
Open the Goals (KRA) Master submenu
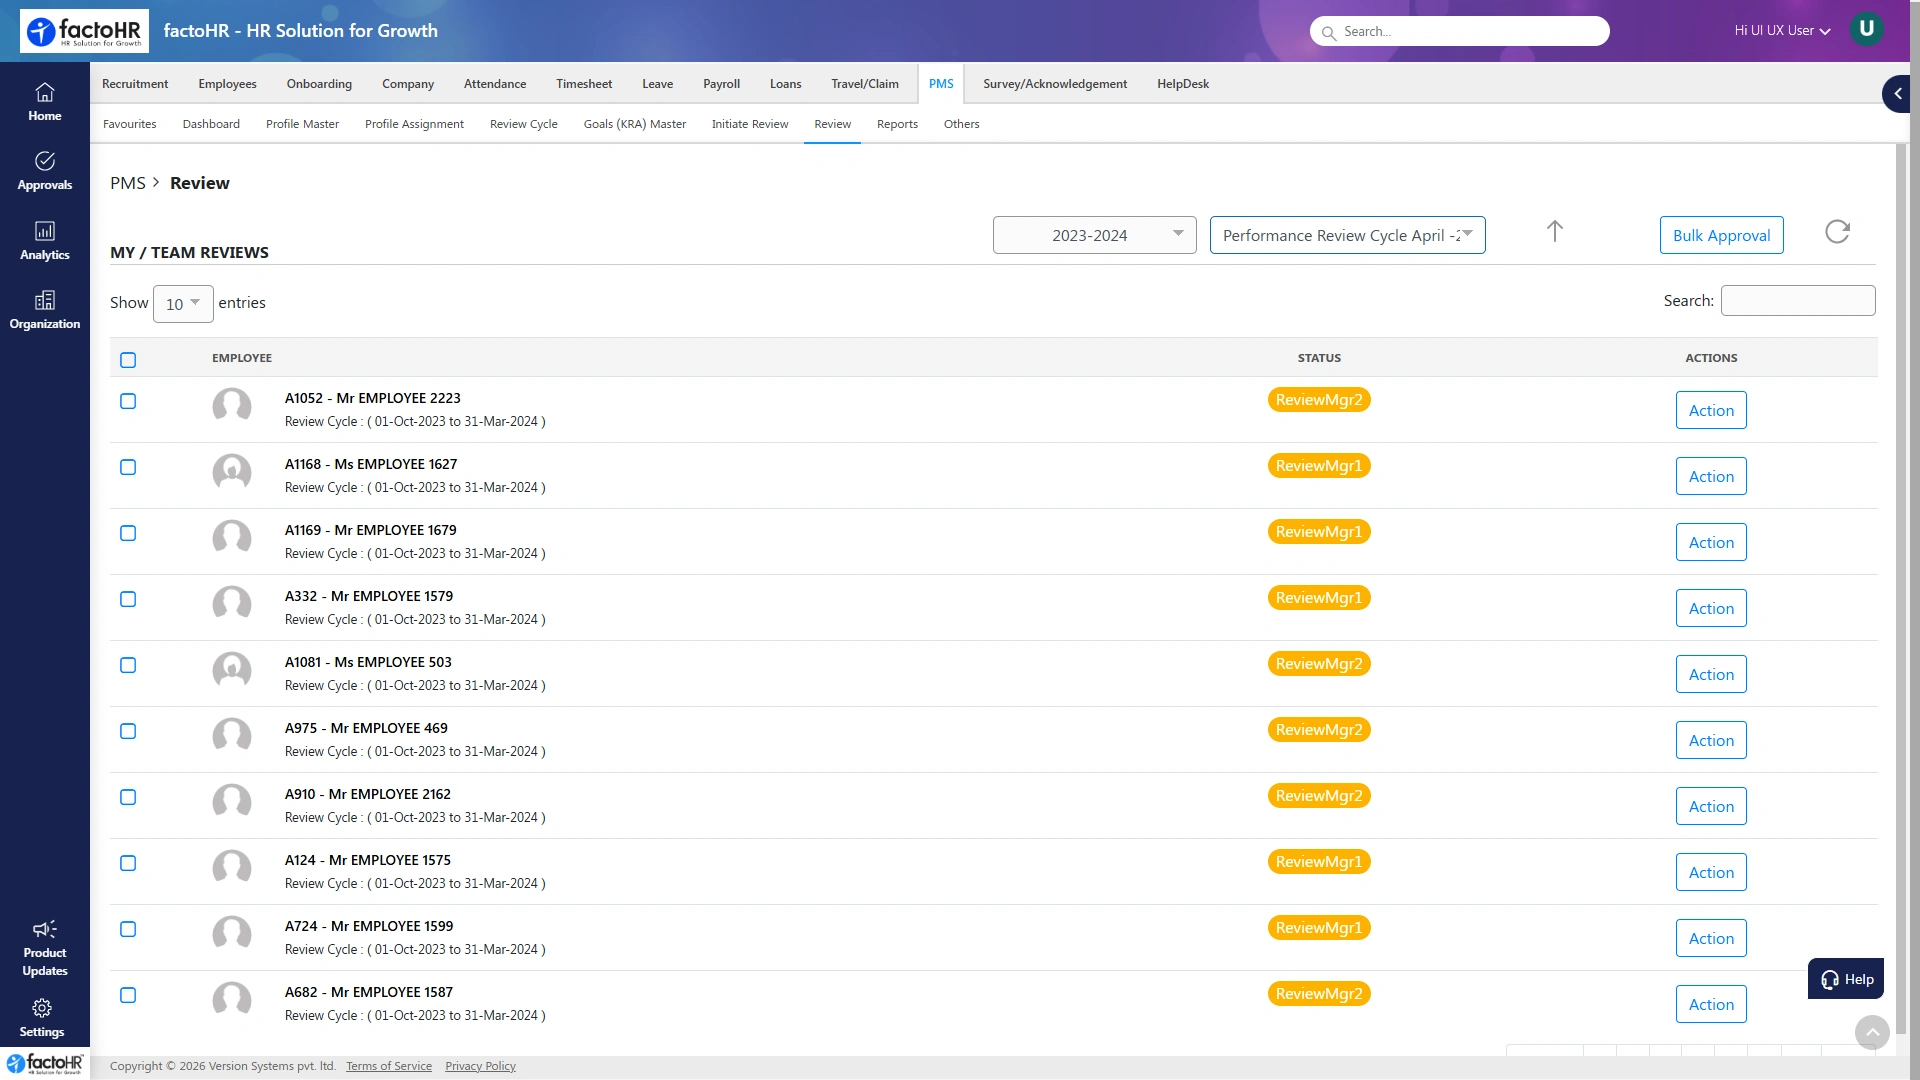(x=635, y=124)
